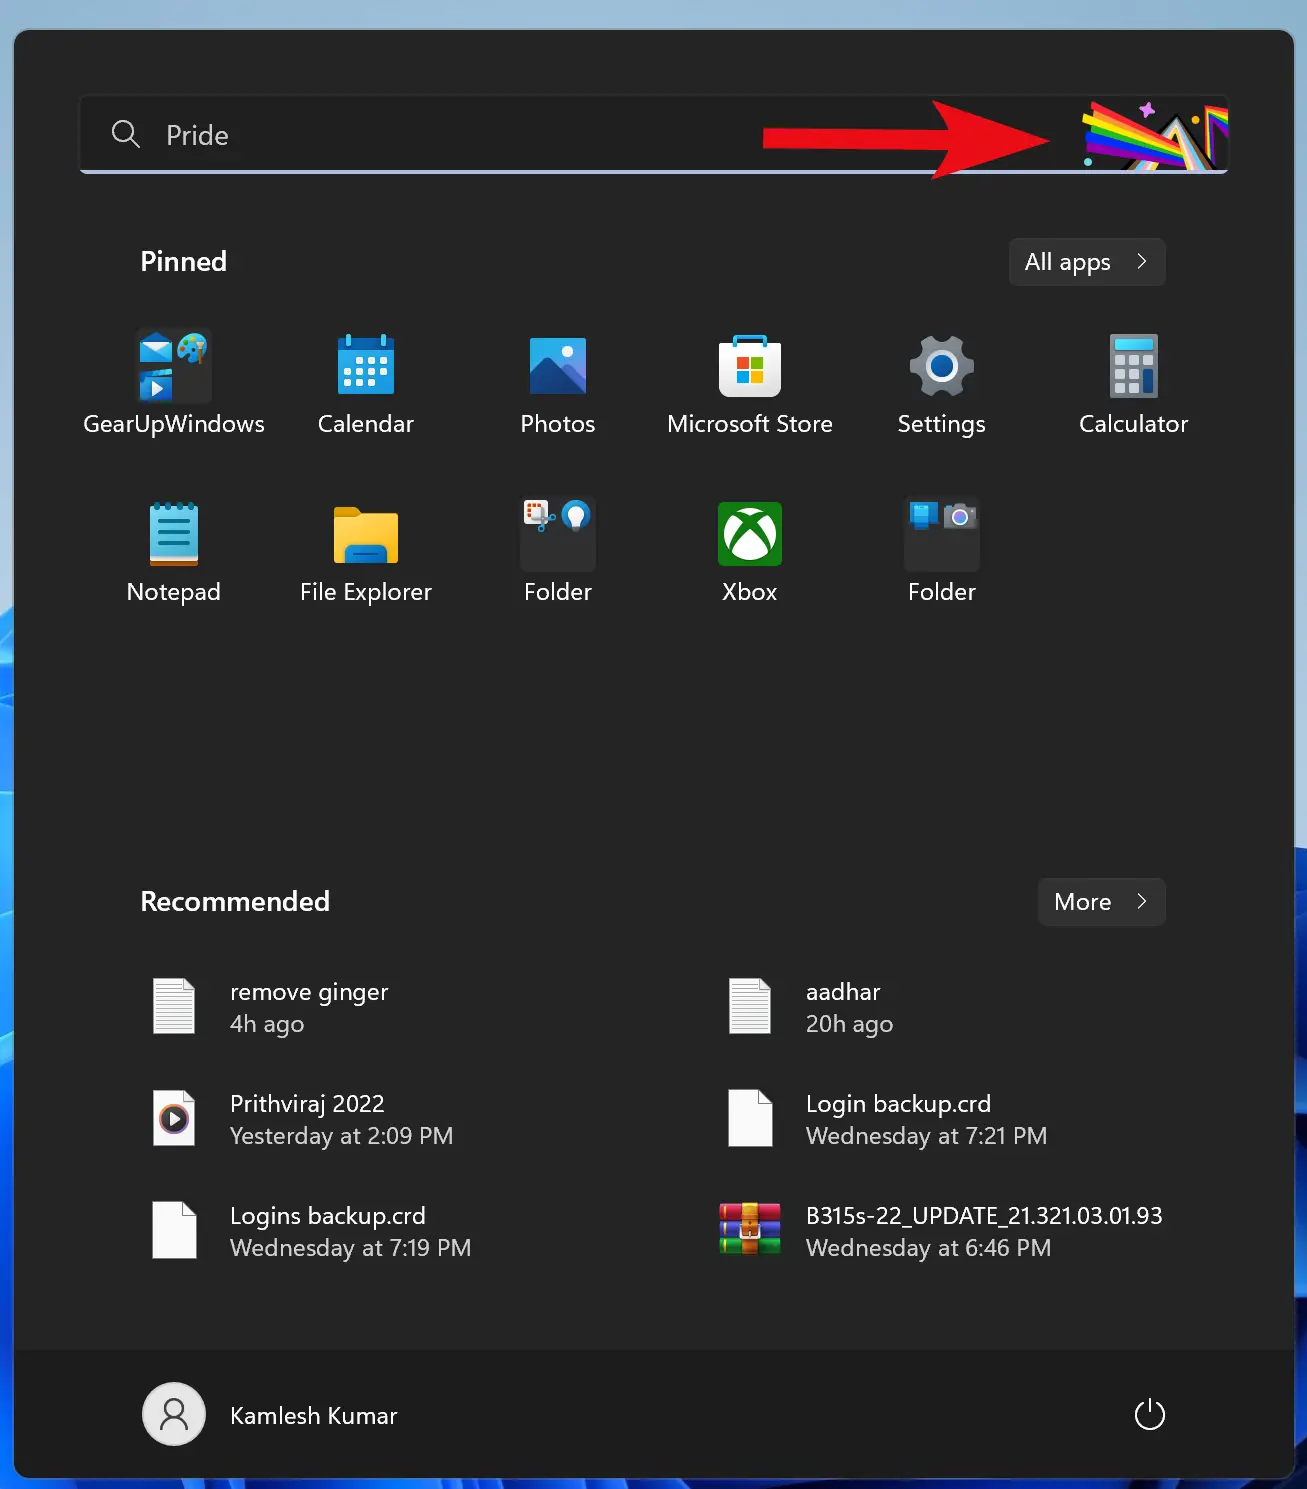Open the pinned Folder next to Xbox
The width and height of the screenshot is (1307, 1489).
point(941,550)
